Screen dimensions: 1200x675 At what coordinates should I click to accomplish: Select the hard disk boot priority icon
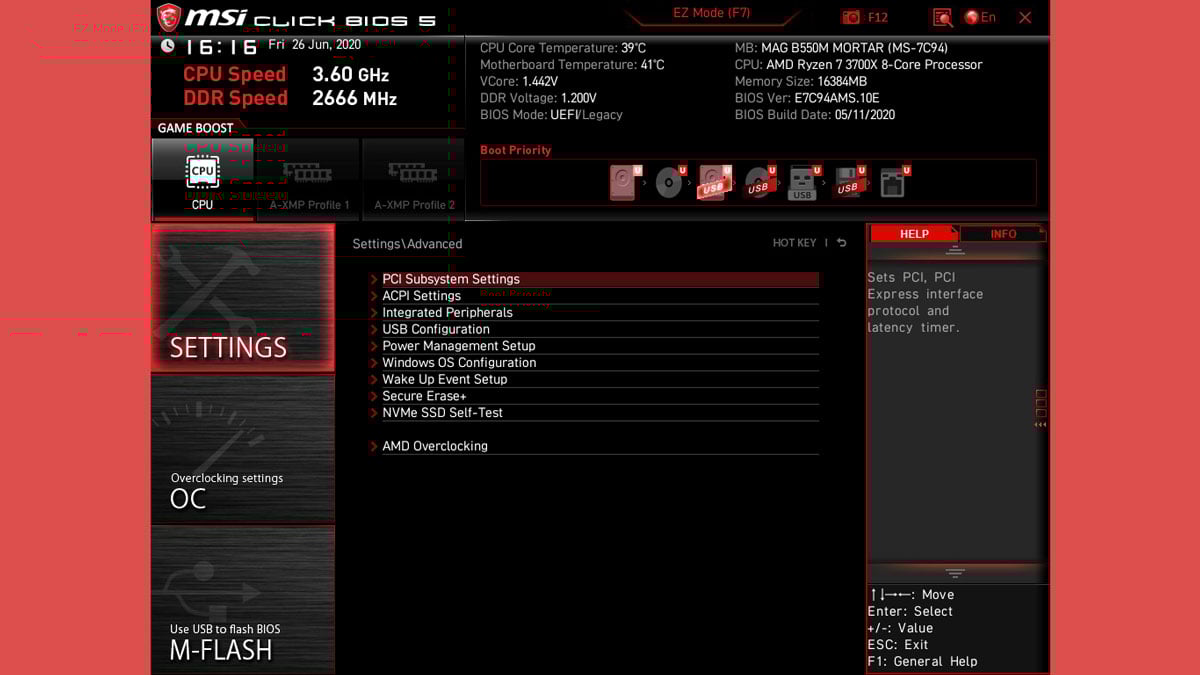625,183
